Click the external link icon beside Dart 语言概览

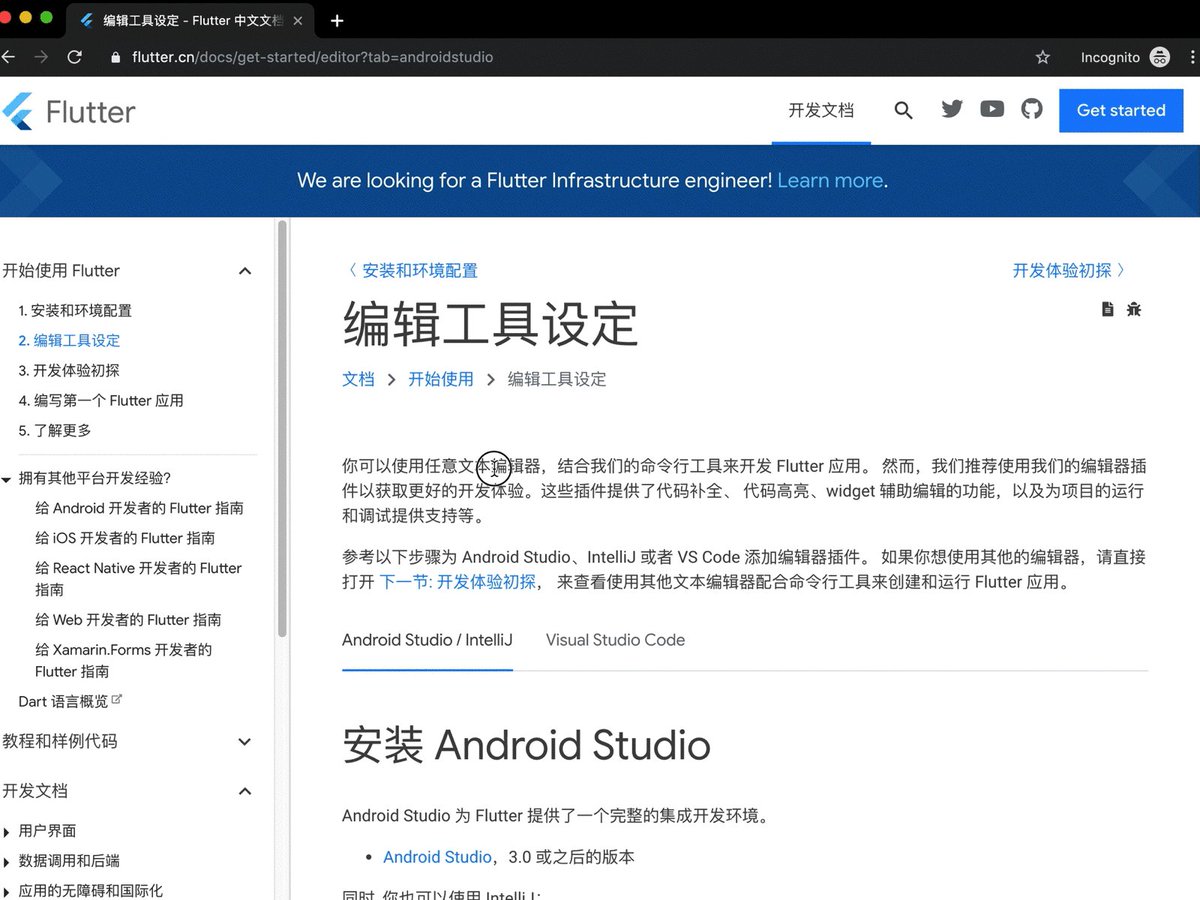click(117, 700)
